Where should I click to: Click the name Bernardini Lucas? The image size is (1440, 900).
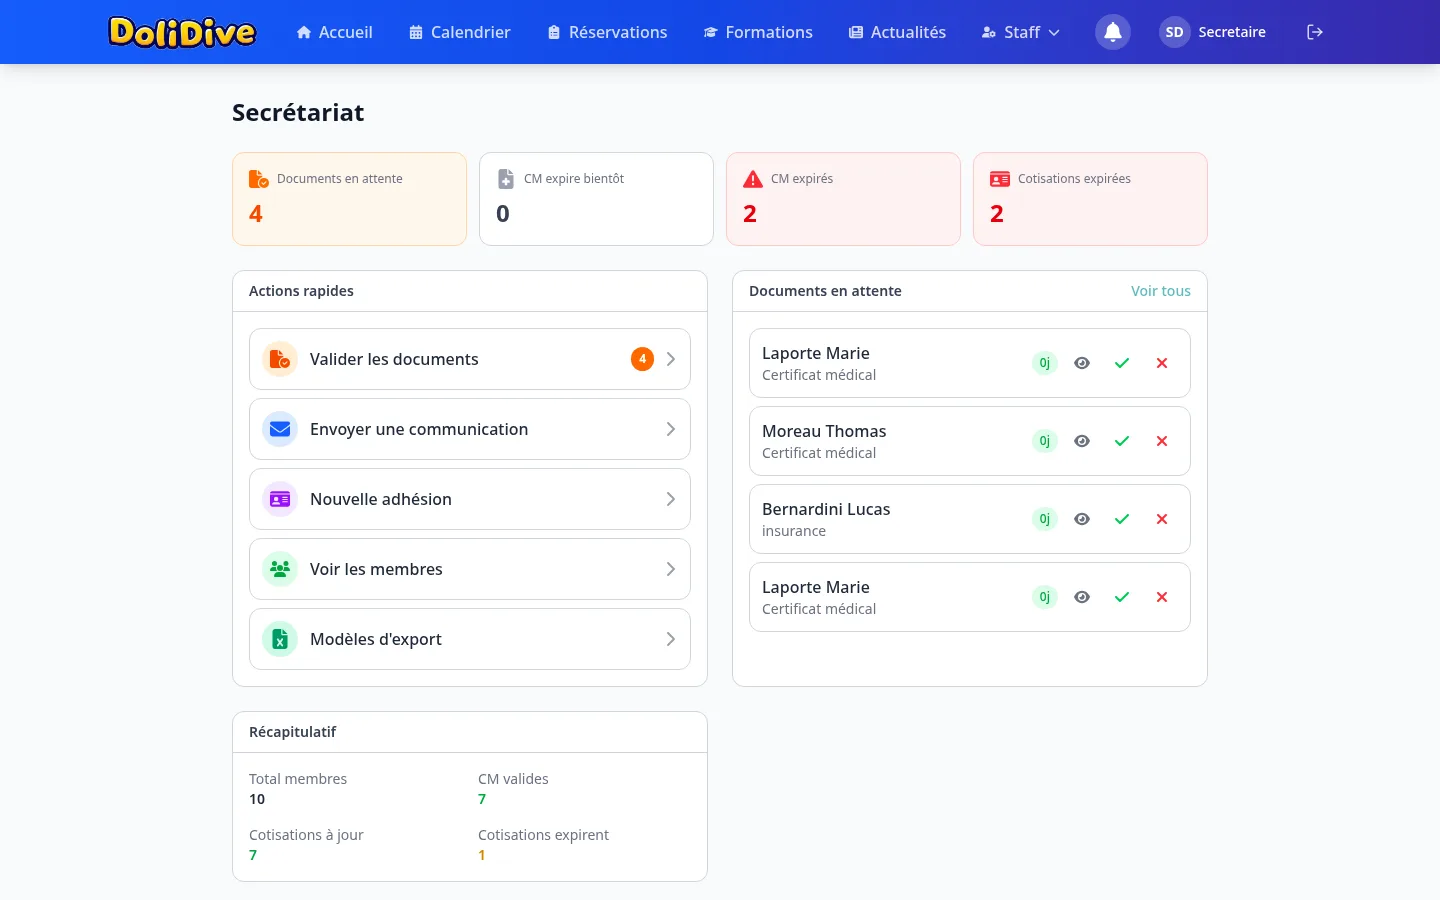[x=826, y=509]
